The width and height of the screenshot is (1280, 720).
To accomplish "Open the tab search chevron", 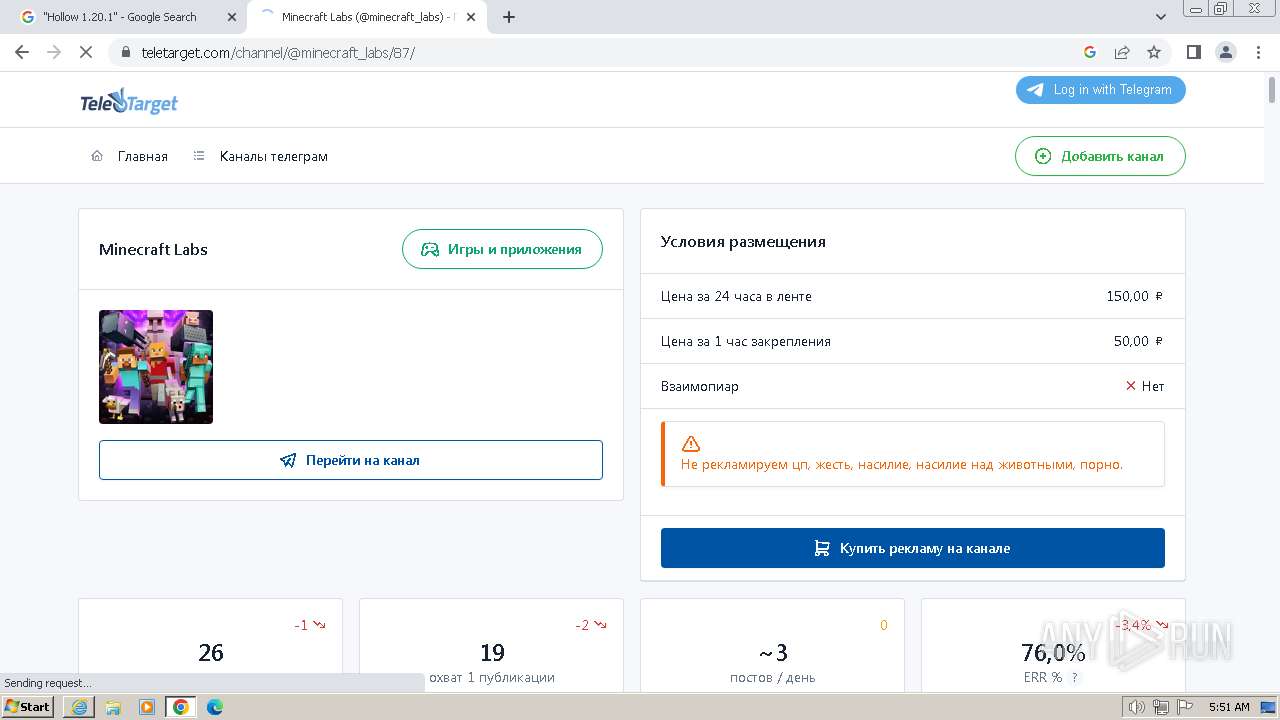I will (x=1161, y=17).
